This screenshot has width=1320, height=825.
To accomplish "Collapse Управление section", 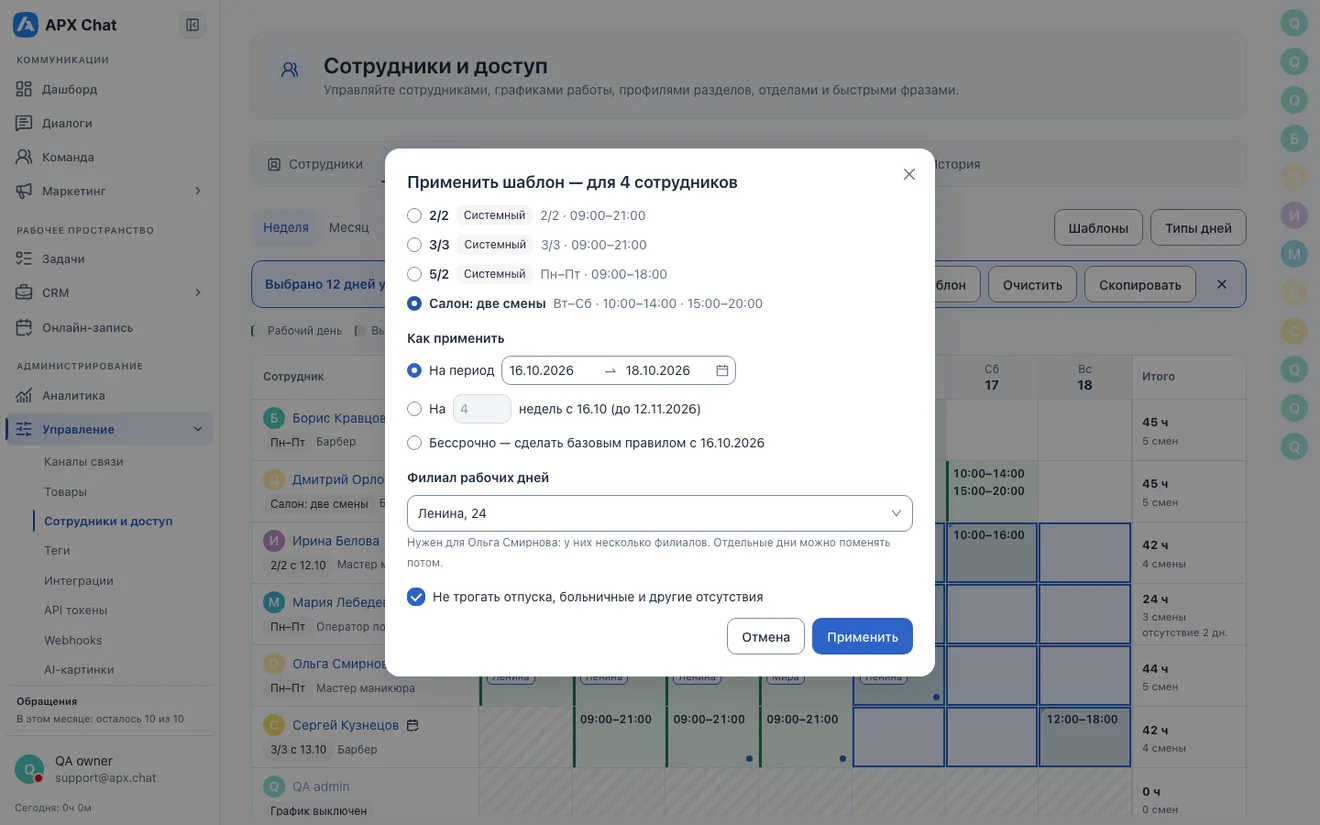I will pos(197,429).
